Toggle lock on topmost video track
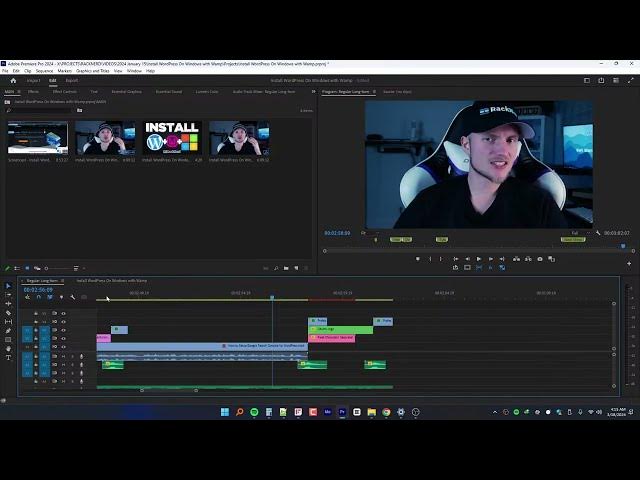640x480 pixels. tap(36, 313)
